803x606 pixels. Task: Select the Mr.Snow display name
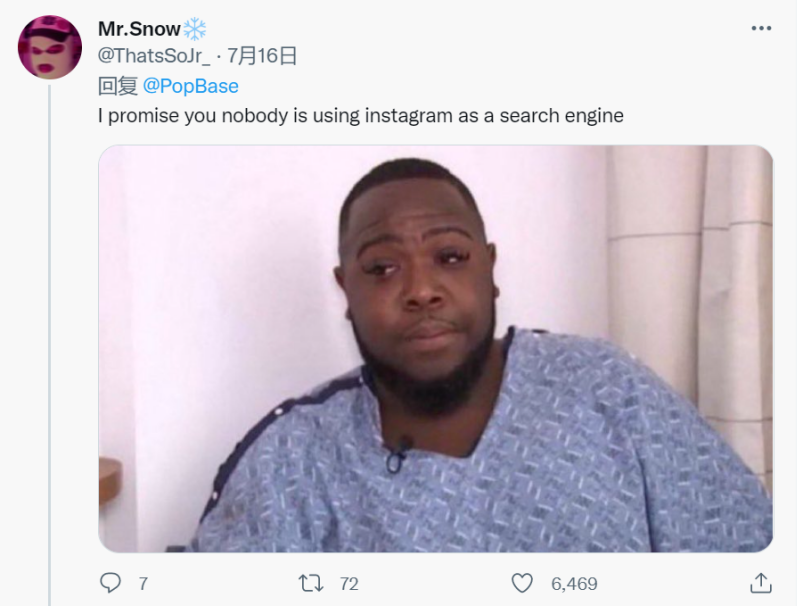tap(139, 29)
